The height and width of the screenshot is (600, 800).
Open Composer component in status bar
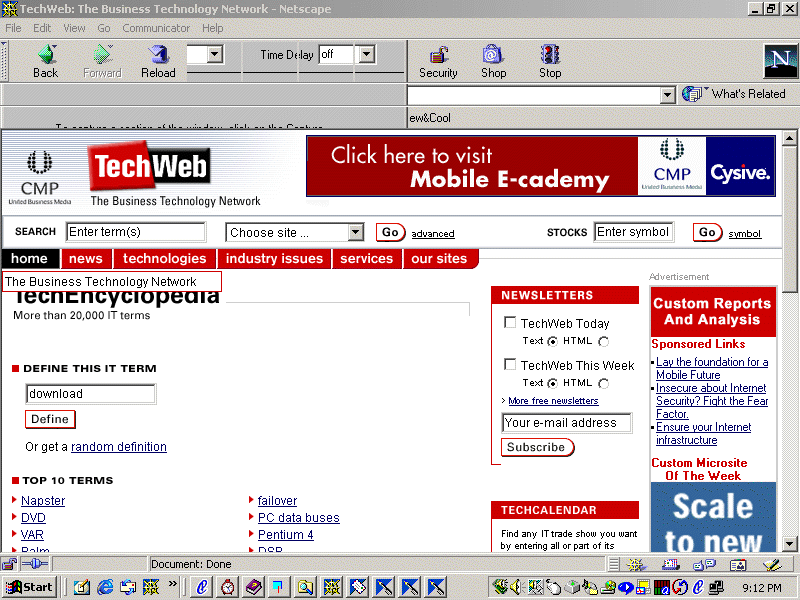[772, 564]
